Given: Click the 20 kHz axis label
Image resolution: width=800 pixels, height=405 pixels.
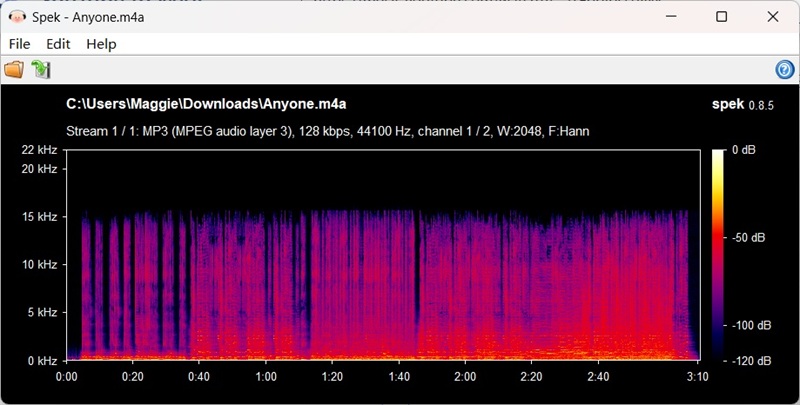Looking at the screenshot, I should 39,169.
